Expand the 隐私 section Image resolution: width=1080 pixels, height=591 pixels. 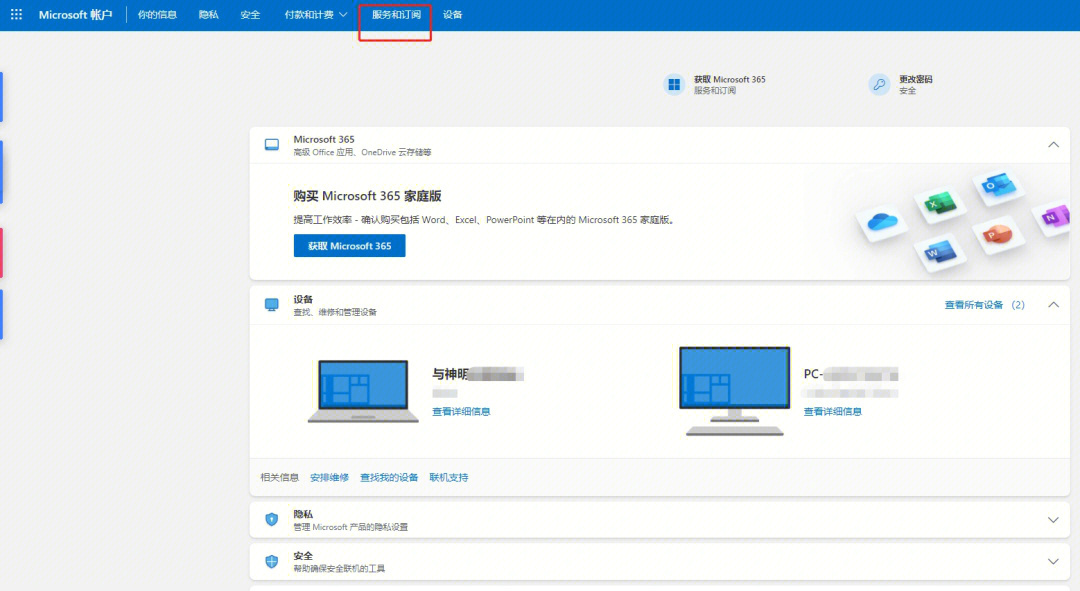coord(1053,520)
